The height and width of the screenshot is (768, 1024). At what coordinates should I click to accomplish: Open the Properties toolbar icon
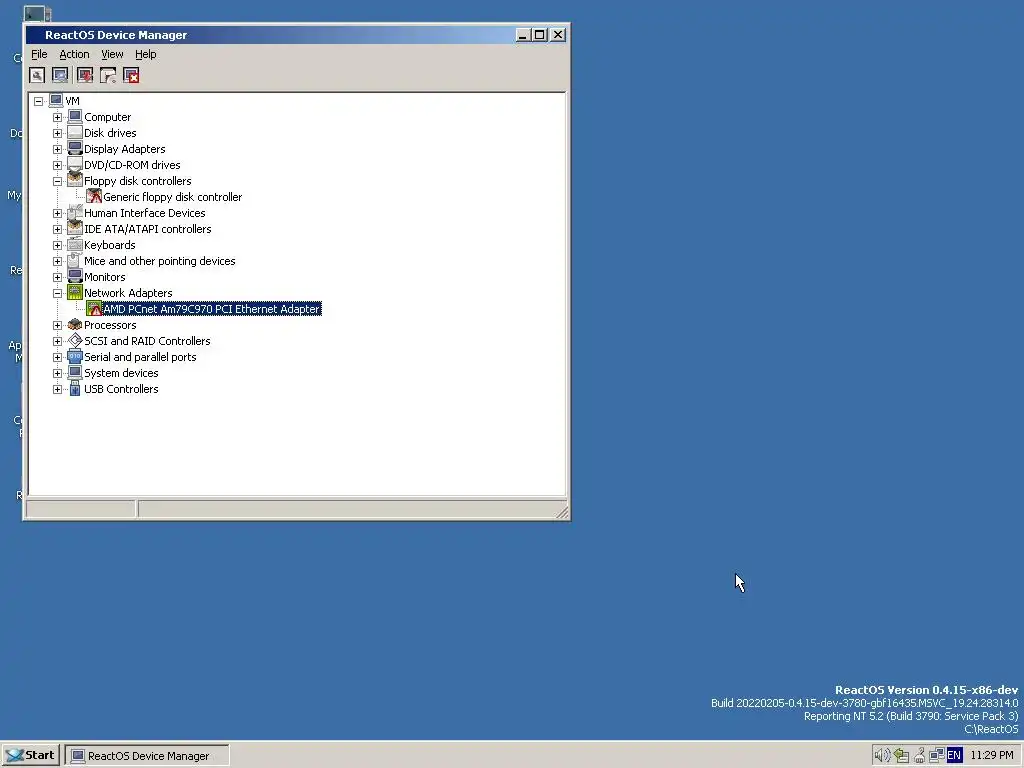click(37, 76)
